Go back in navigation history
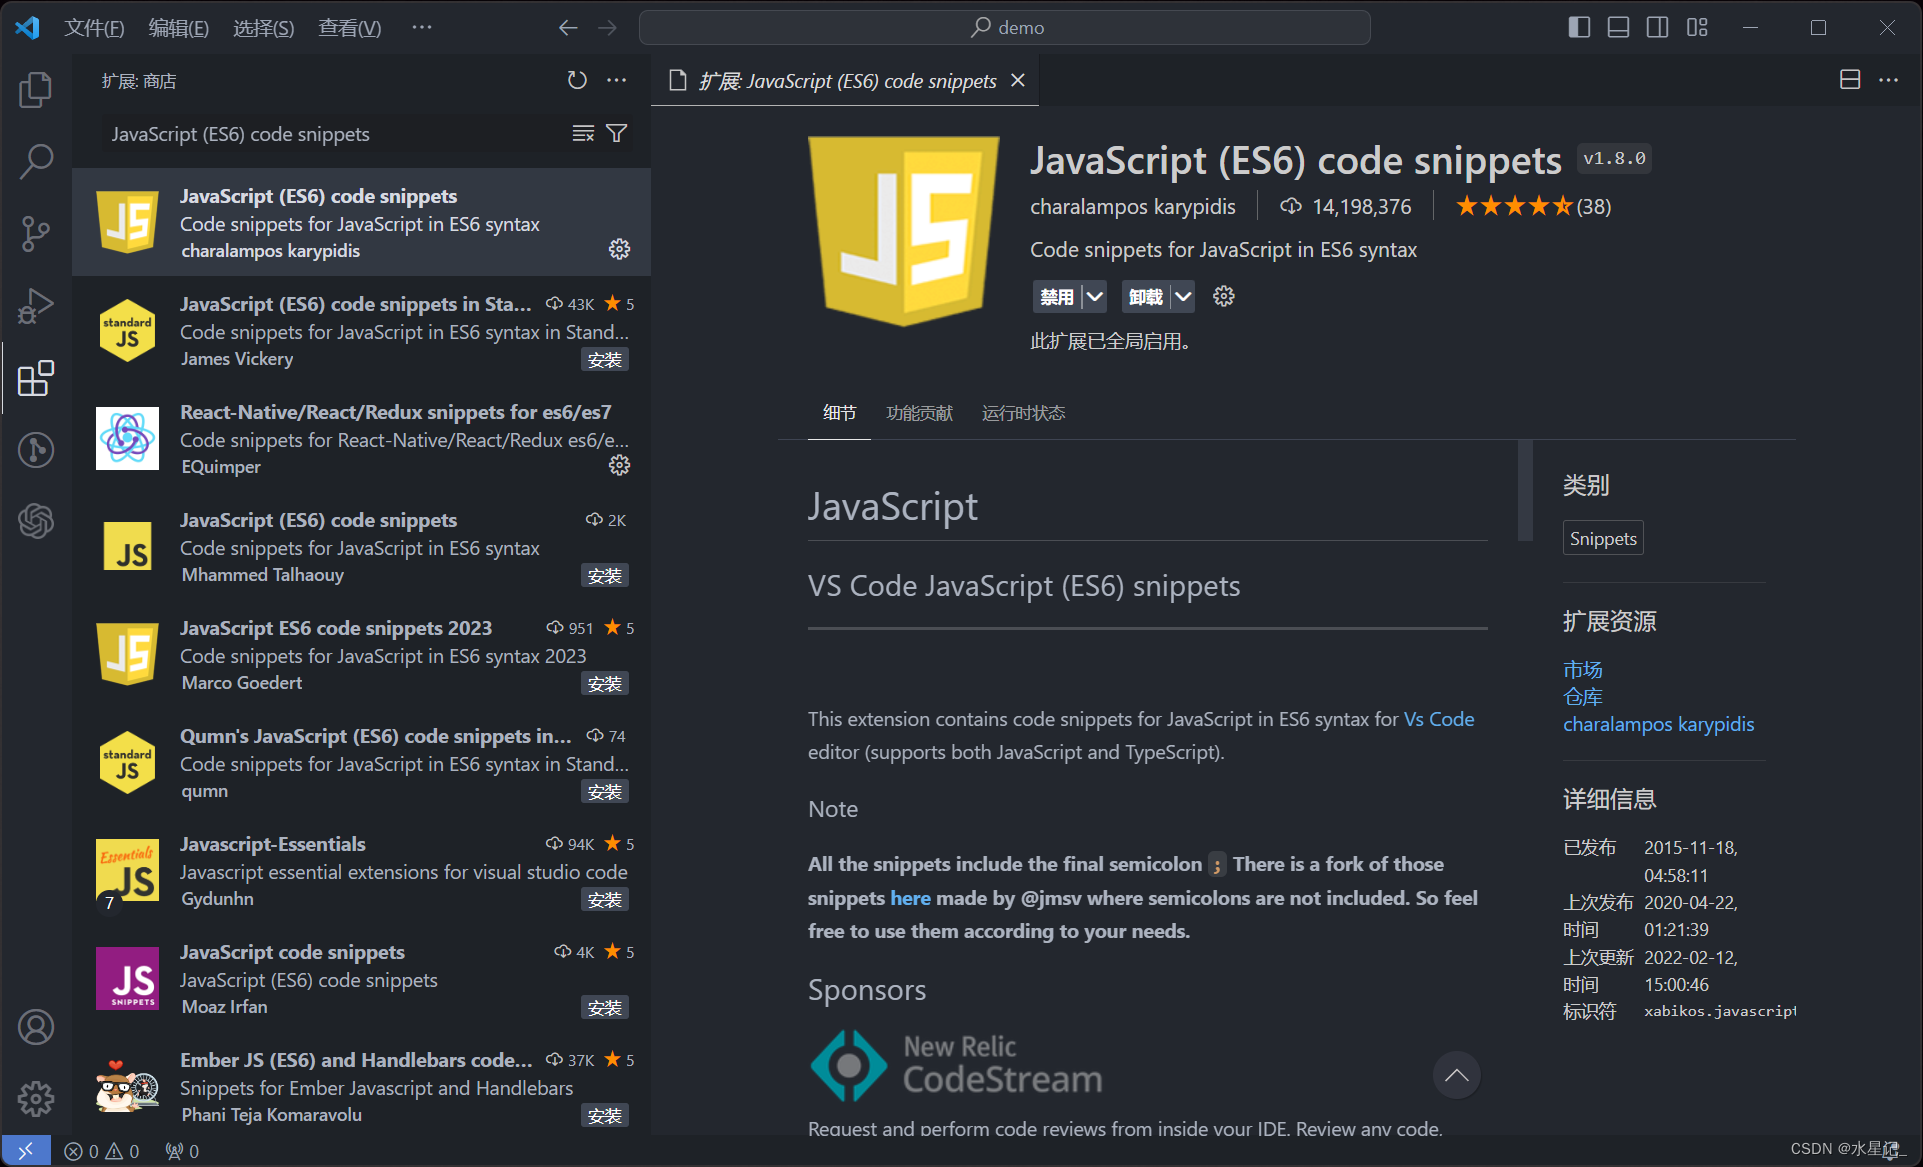Screen dimensions: 1923x1167 click(x=568, y=28)
